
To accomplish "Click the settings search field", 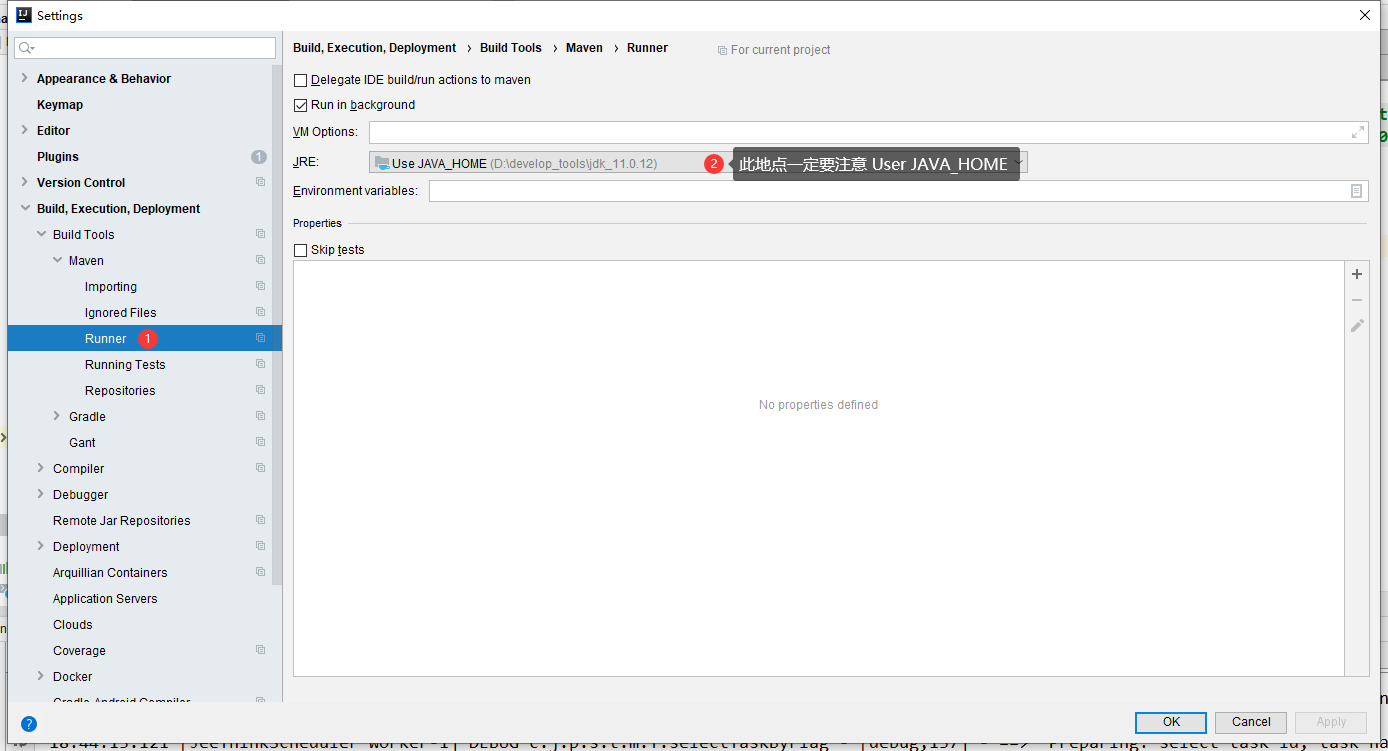I will 145,48.
